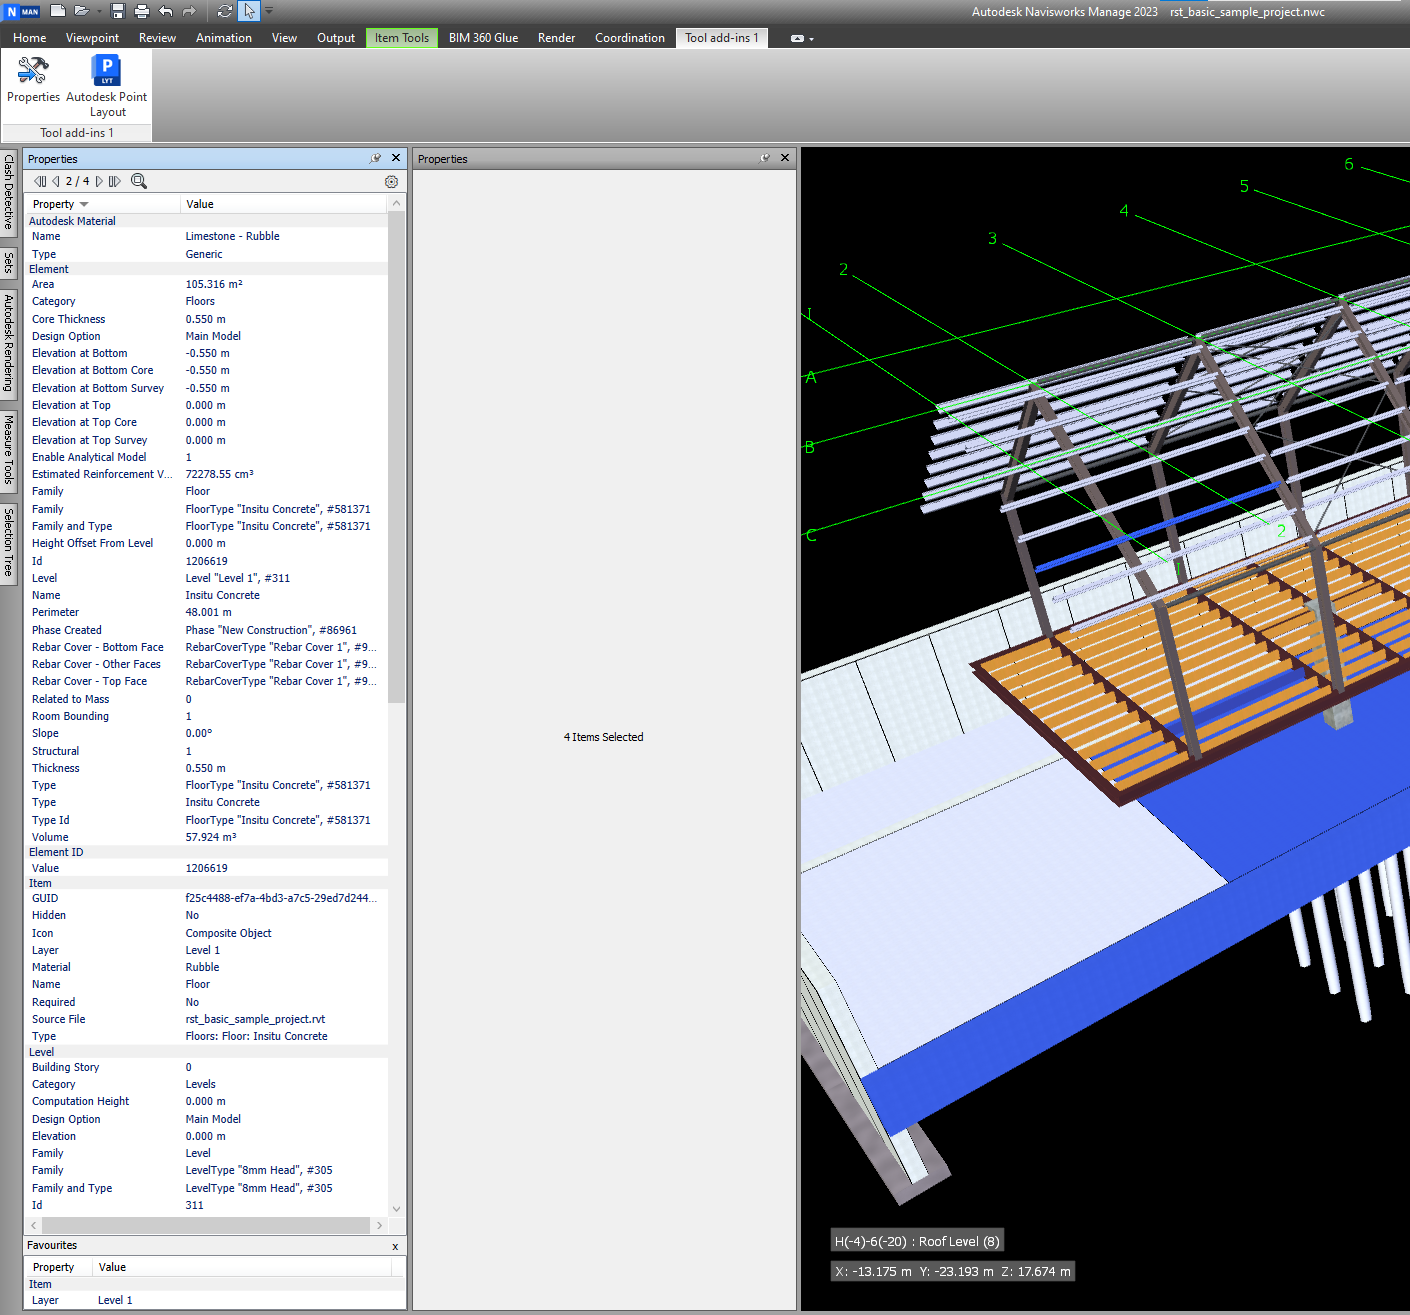Image resolution: width=1410 pixels, height=1315 pixels.
Task: Click the Save icon in quick access toolbar
Action: pyautogui.click(x=118, y=11)
